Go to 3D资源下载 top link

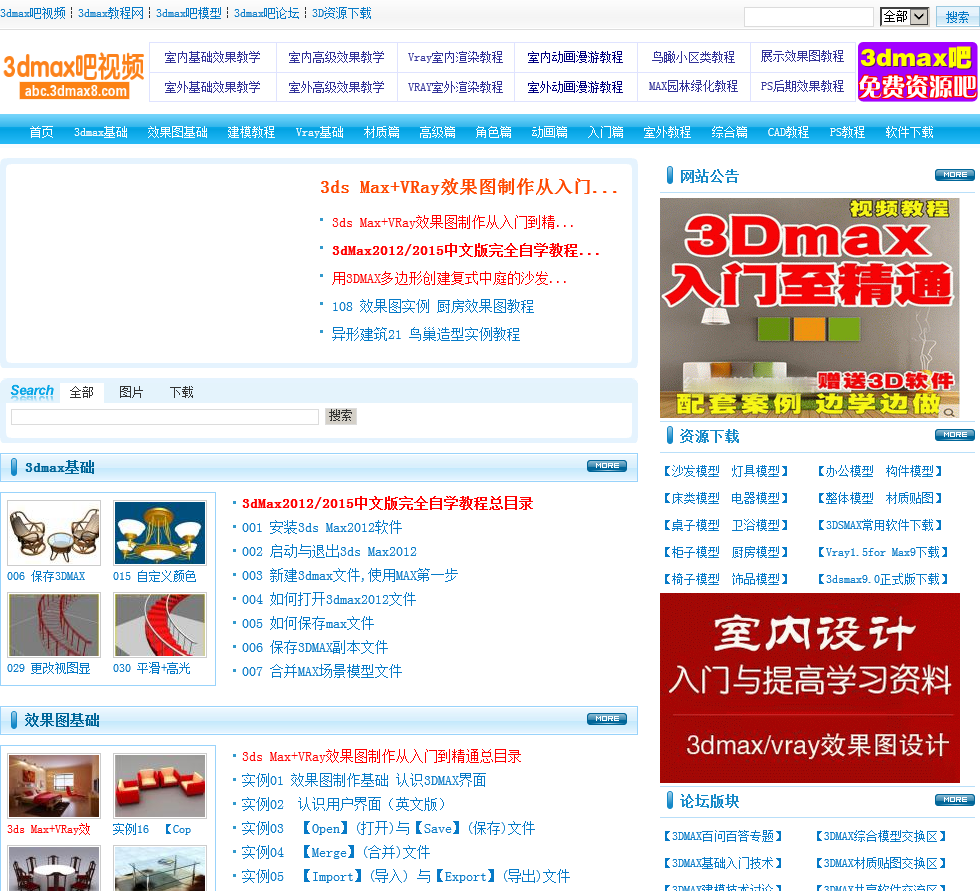341,13
